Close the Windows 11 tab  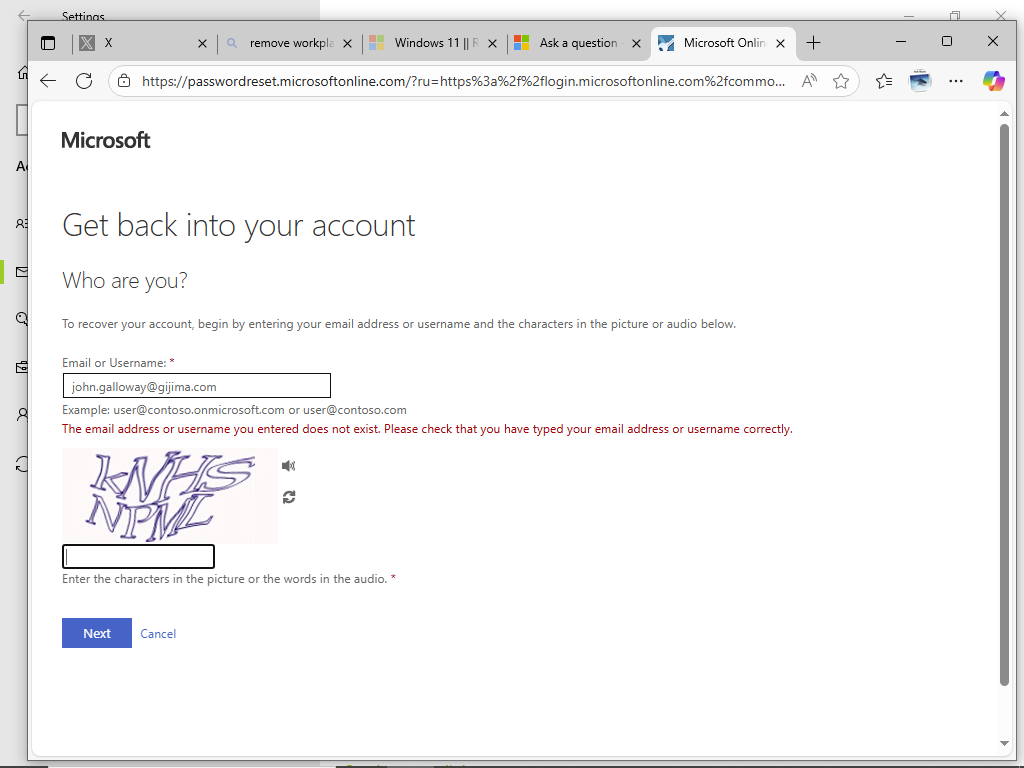[492, 44]
